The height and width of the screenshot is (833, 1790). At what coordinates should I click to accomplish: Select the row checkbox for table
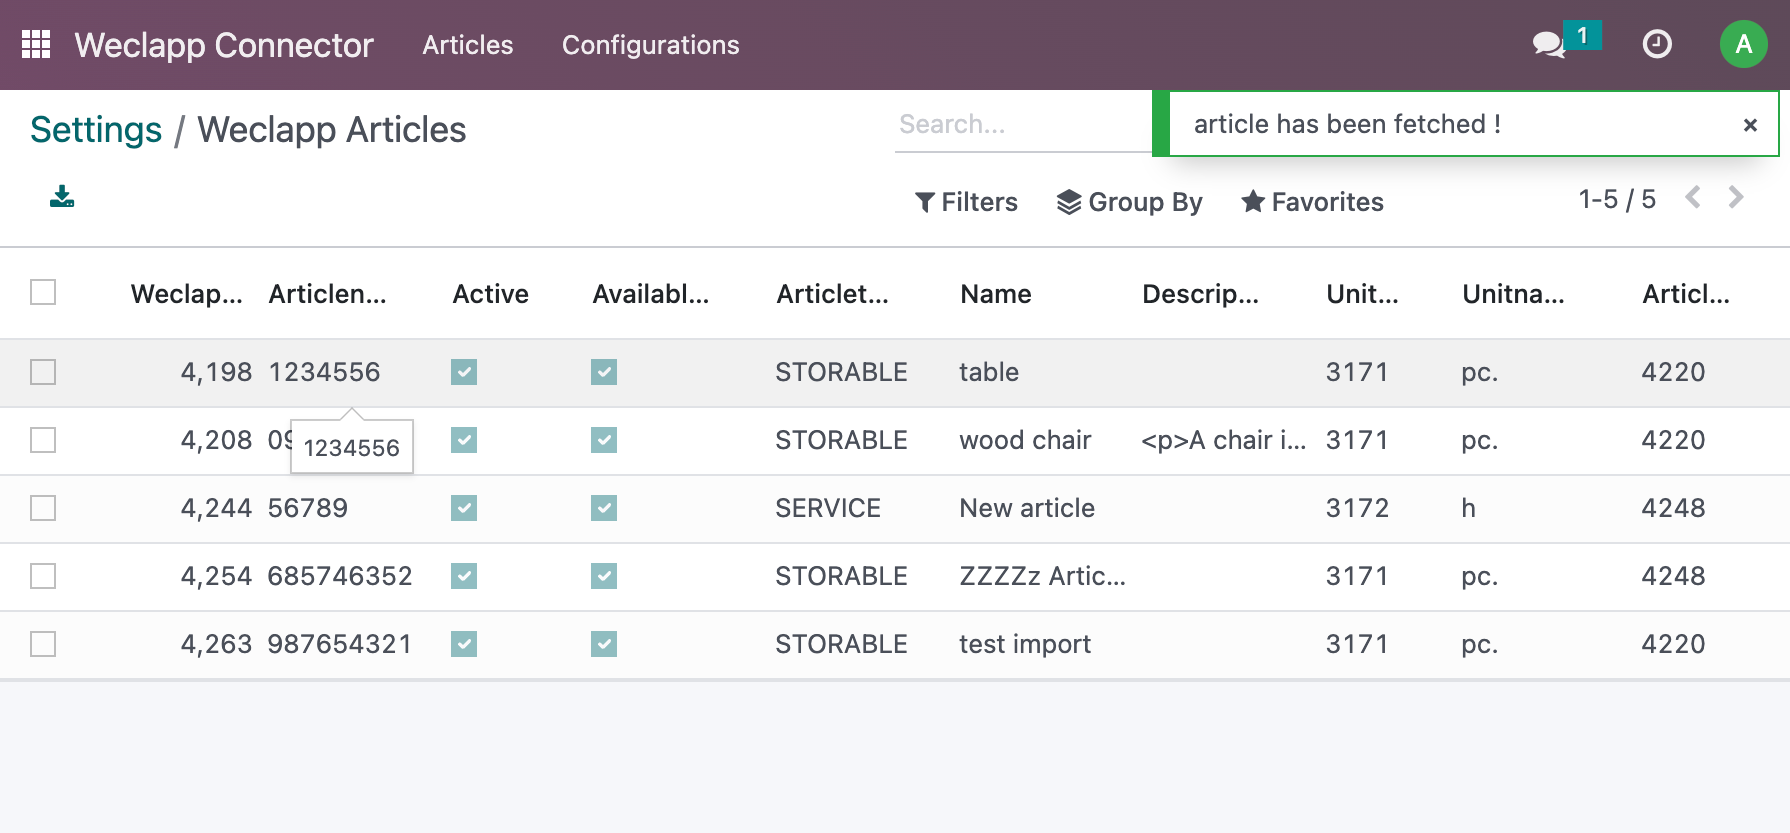[x=43, y=372]
